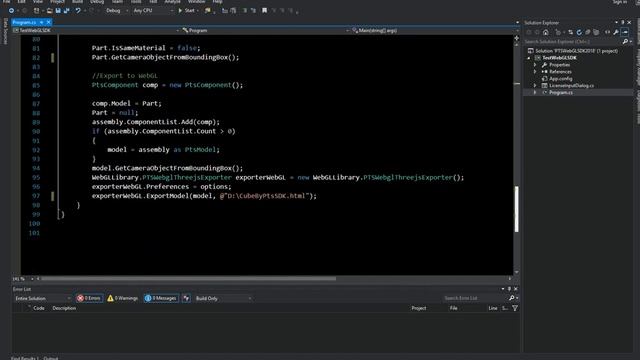Switch to the Find Results 1 tab
The height and width of the screenshot is (360, 640).
coord(24,358)
